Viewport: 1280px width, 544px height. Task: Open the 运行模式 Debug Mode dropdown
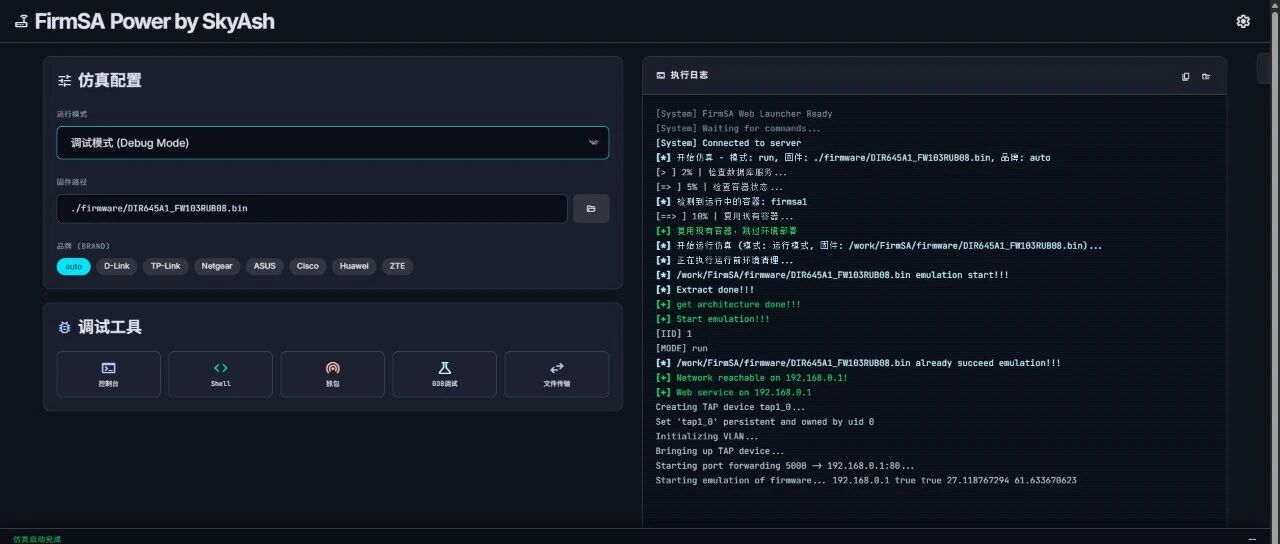tap(333, 143)
